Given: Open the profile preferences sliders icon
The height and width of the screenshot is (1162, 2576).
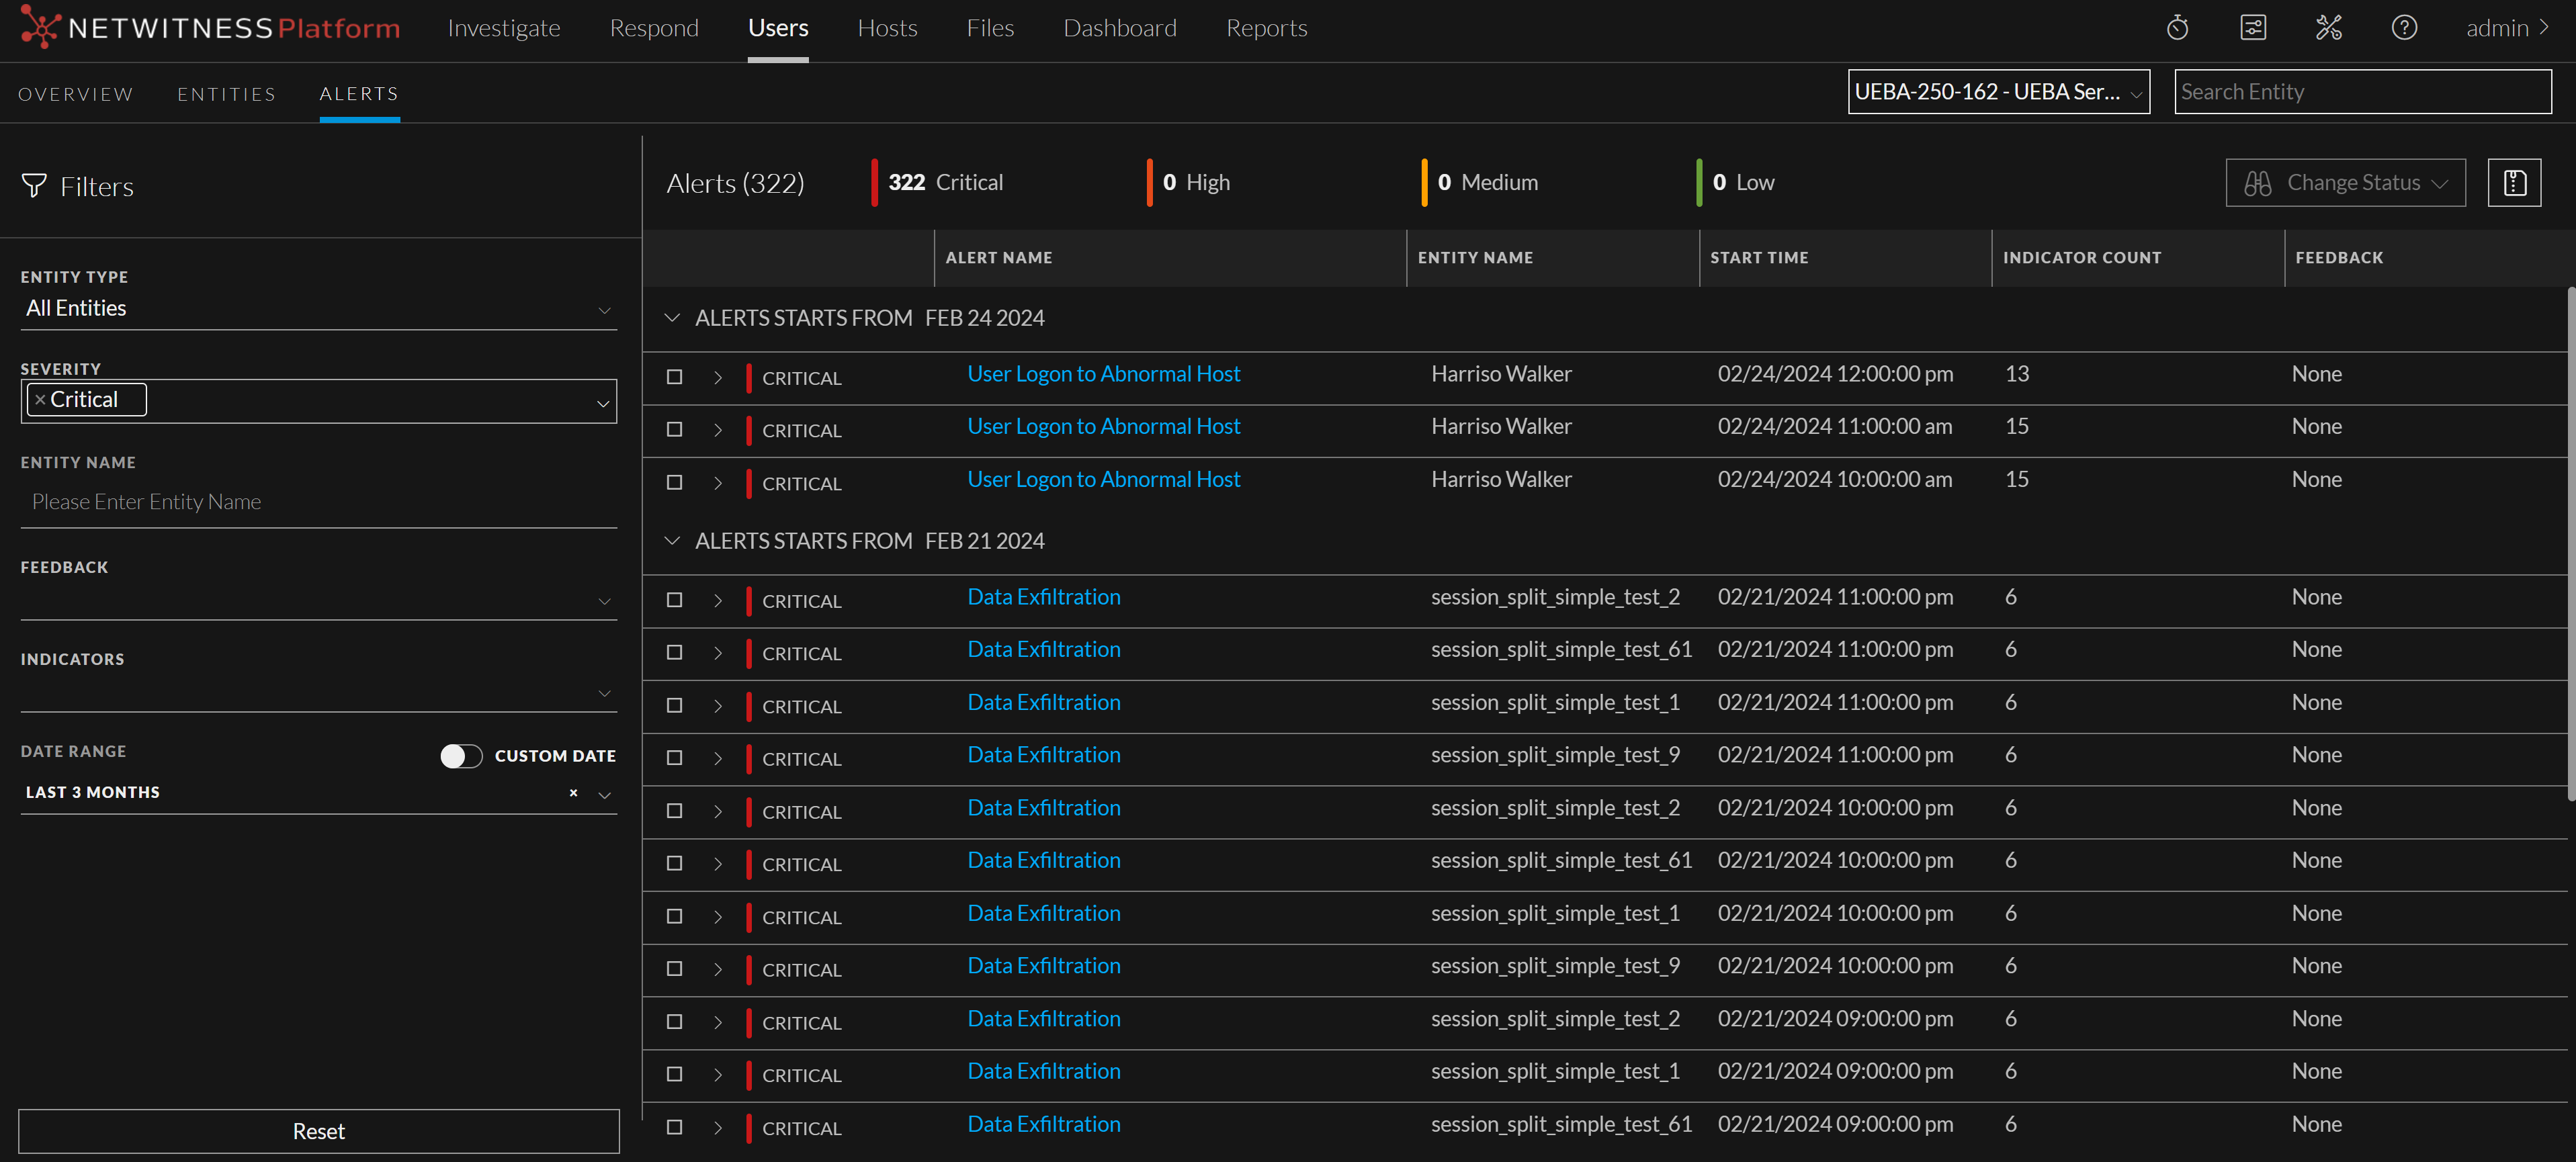Looking at the screenshot, I should (x=2253, y=27).
